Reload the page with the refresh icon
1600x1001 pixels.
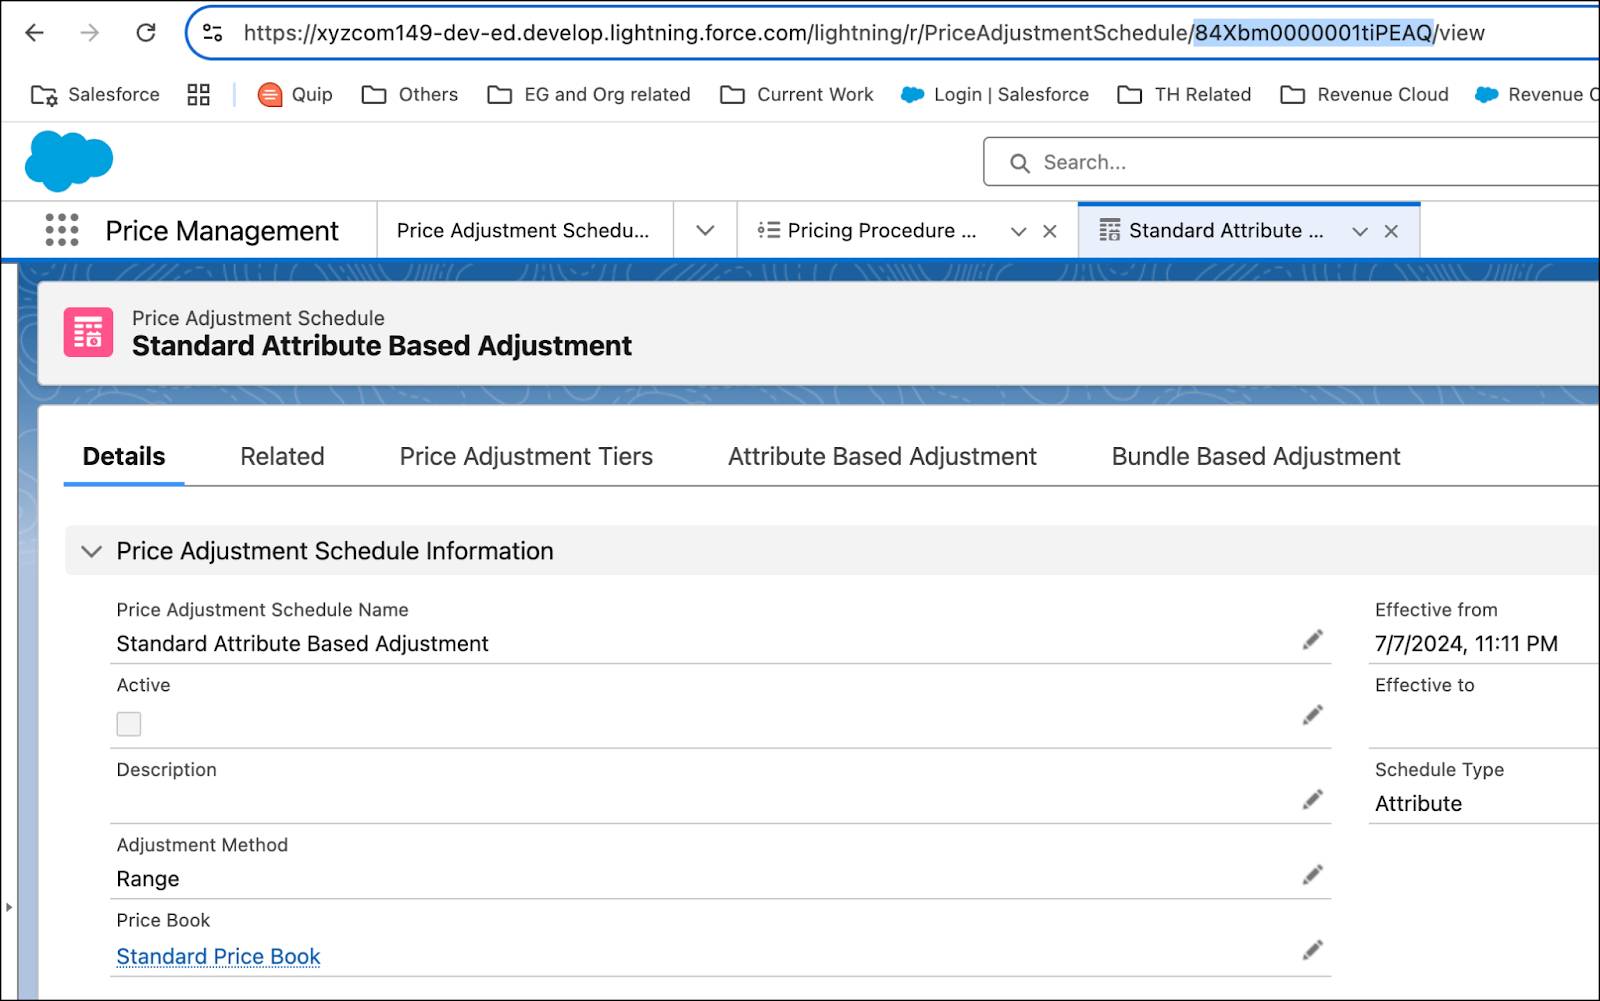[146, 33]
